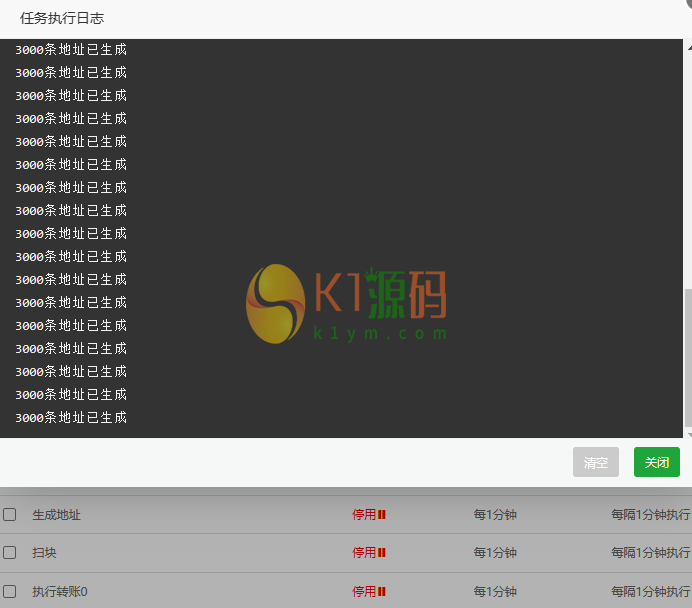Check the checkbox for 生成地址 row
Viewport: 692px width, 608px height.
click(10, 514)
